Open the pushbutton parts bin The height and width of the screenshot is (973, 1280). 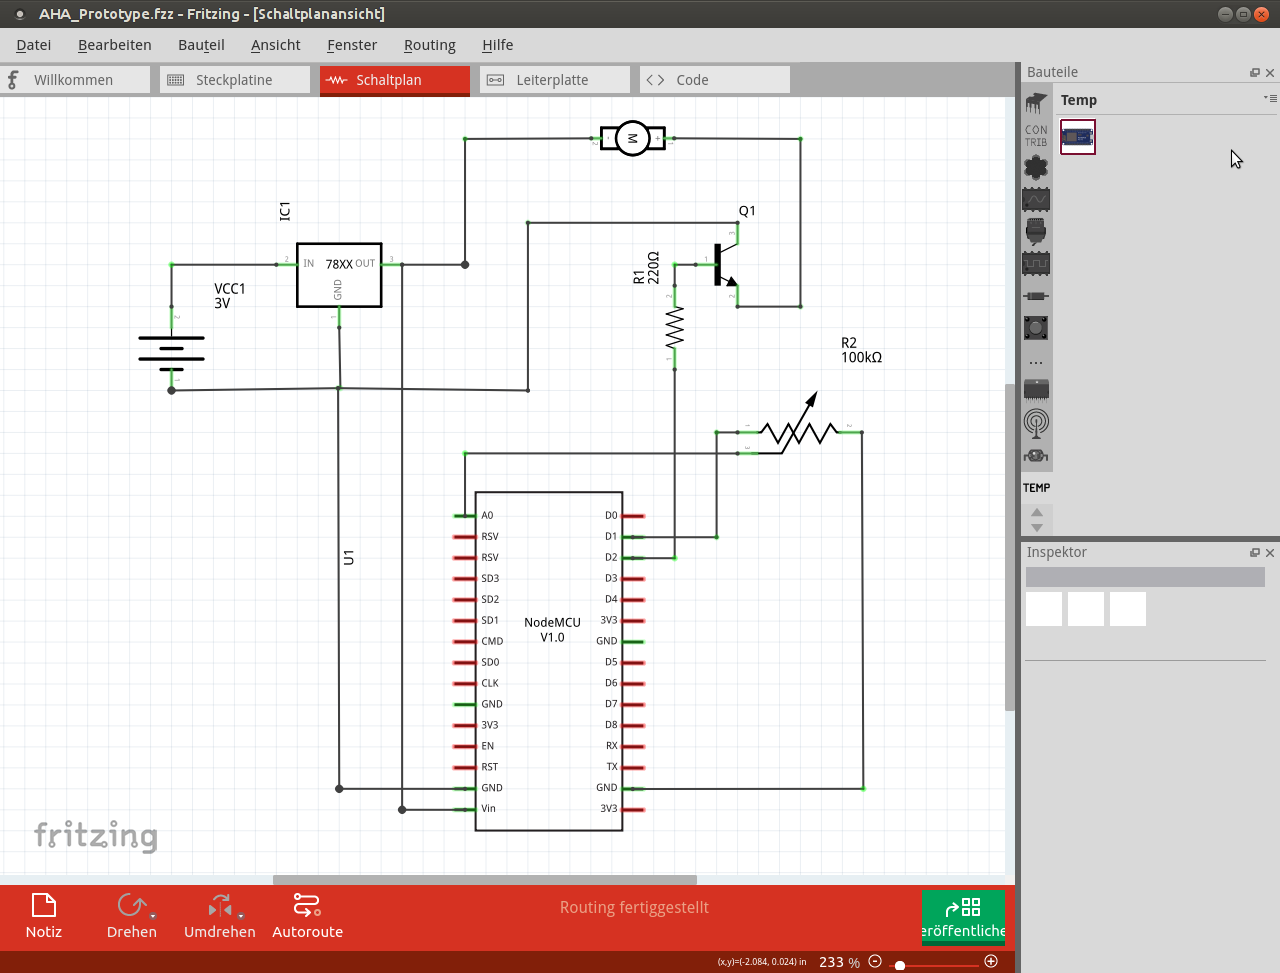click(x=1036, y=327)
